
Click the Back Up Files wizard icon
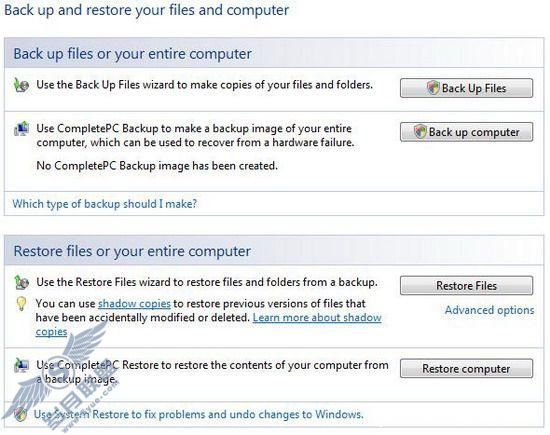21,85
